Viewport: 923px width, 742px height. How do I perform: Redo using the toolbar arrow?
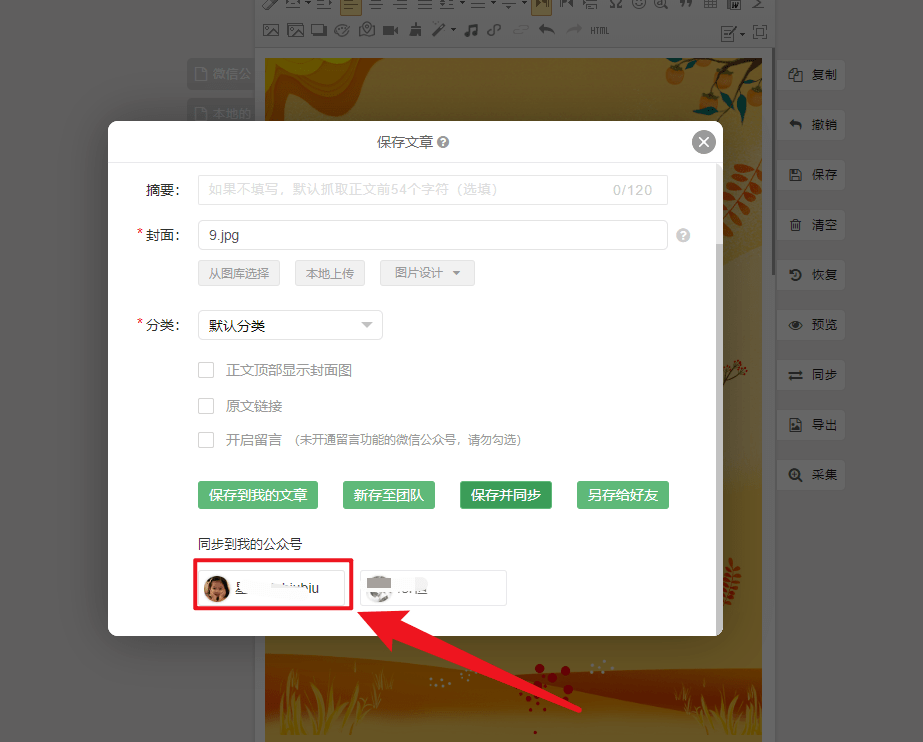(x=574, y=29)
